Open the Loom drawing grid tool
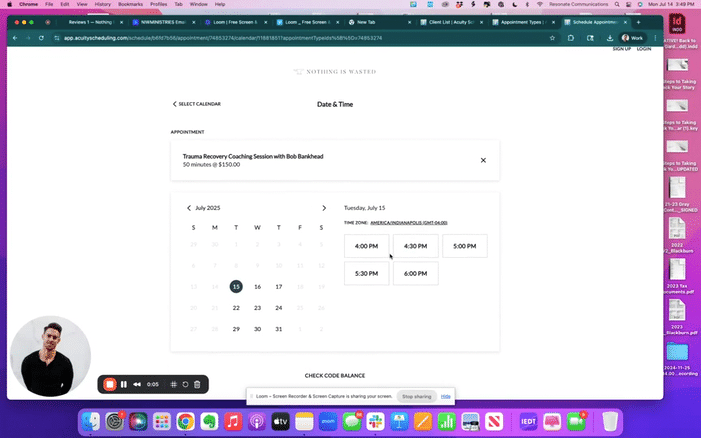The image size is (701, 438). click(x=173, y=384)
